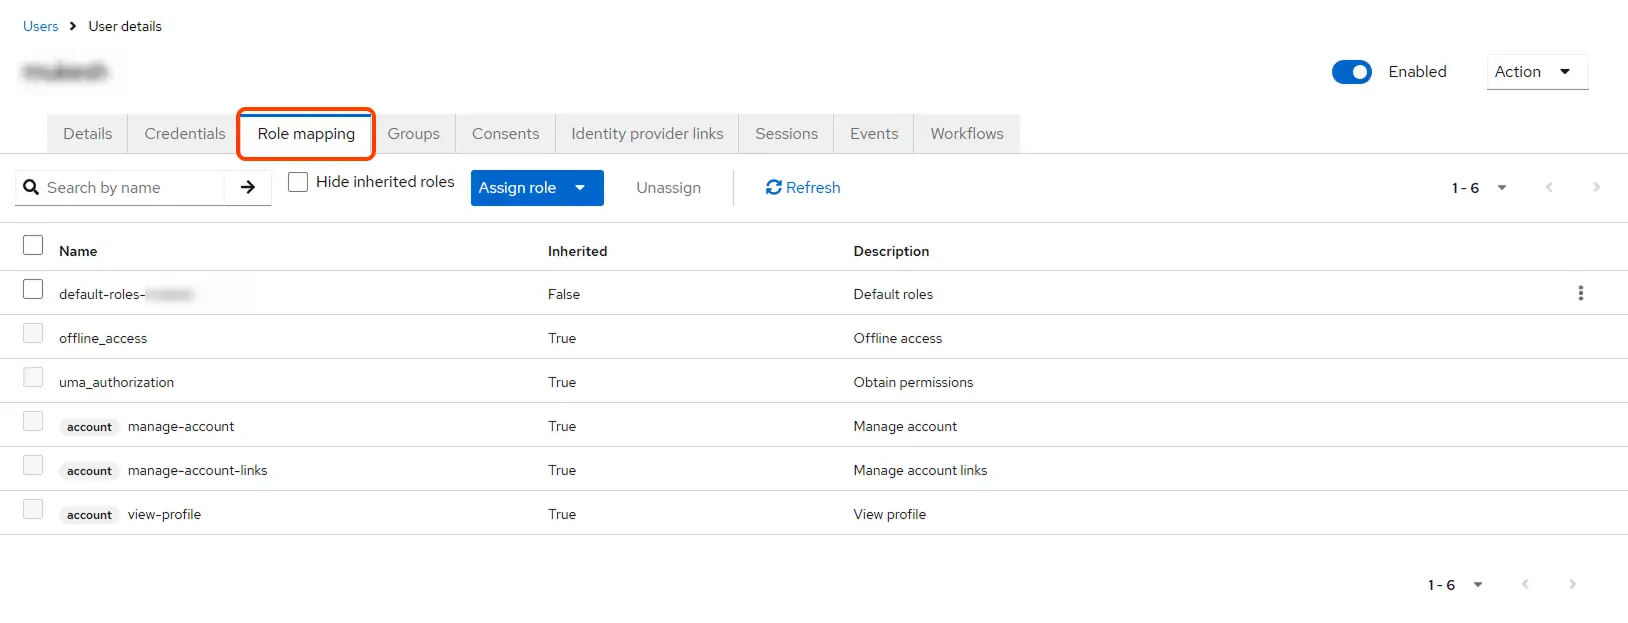Click the Refresh link
This screenshot has height=623, width=1628.
(x=803, y=187)
